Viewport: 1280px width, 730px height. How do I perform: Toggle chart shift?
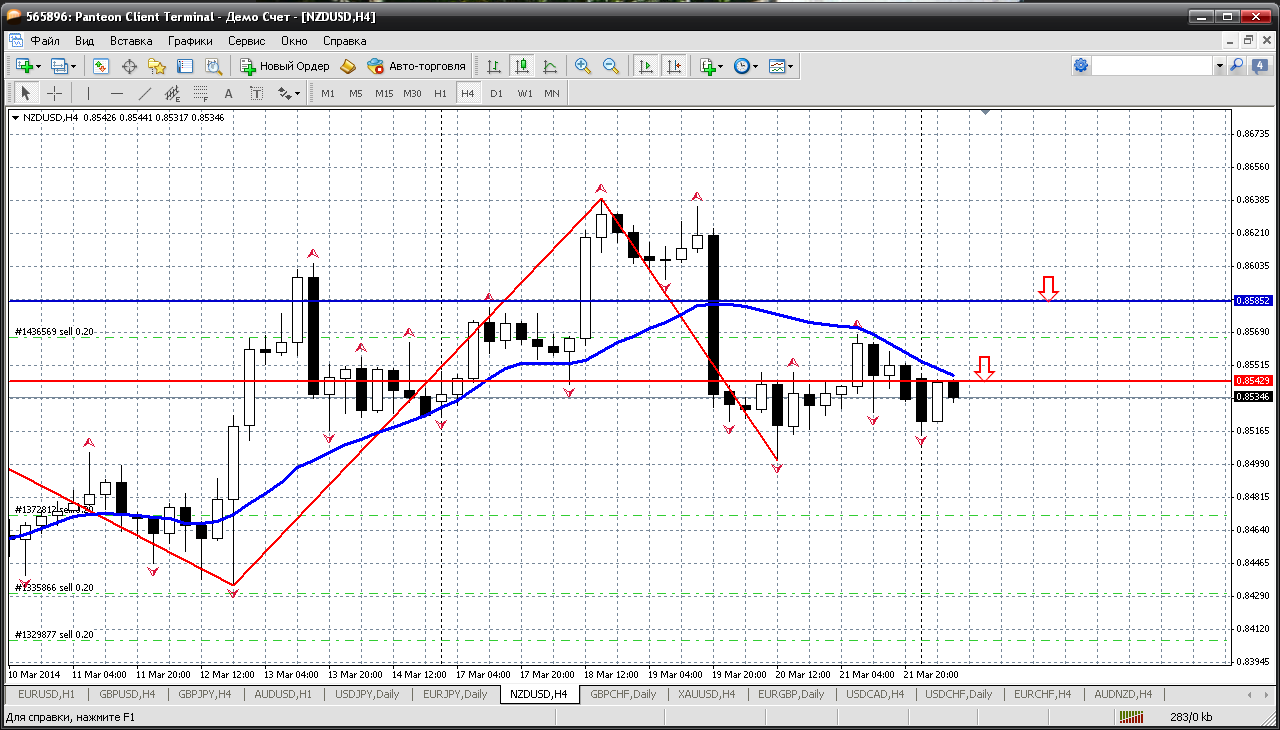[673, 66]
